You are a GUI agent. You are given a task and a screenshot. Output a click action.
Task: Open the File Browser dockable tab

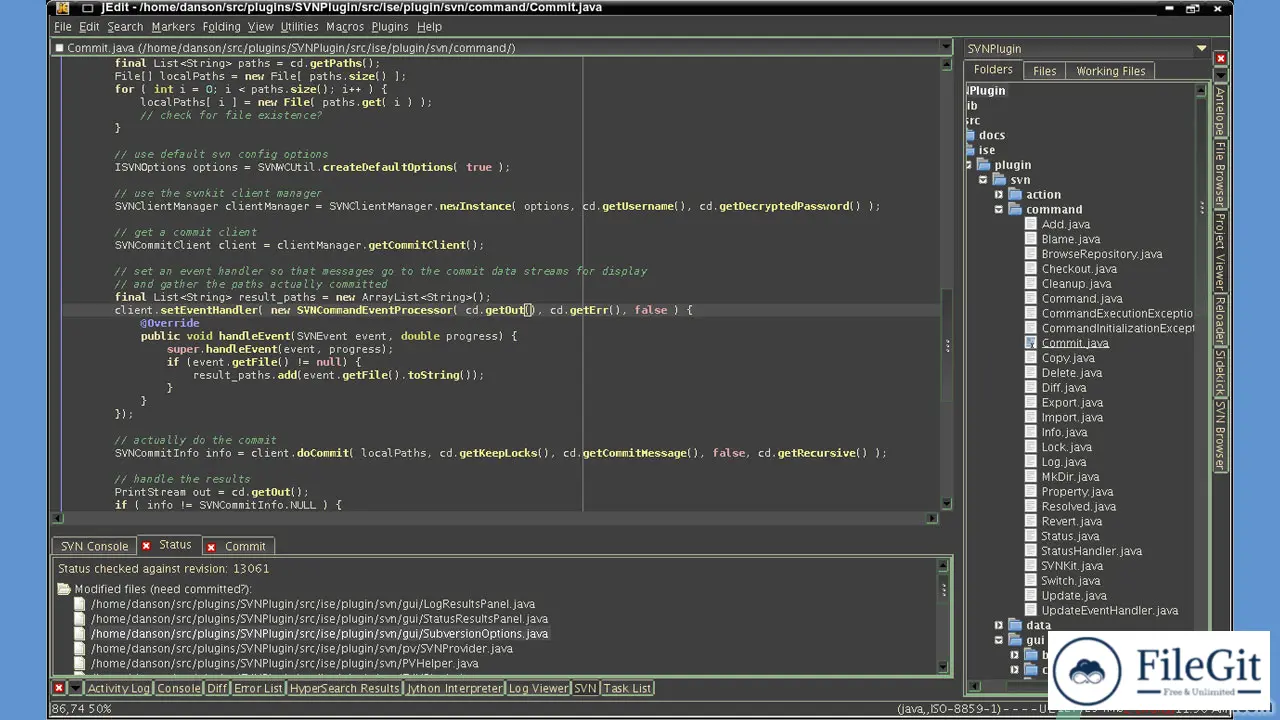1221,174
